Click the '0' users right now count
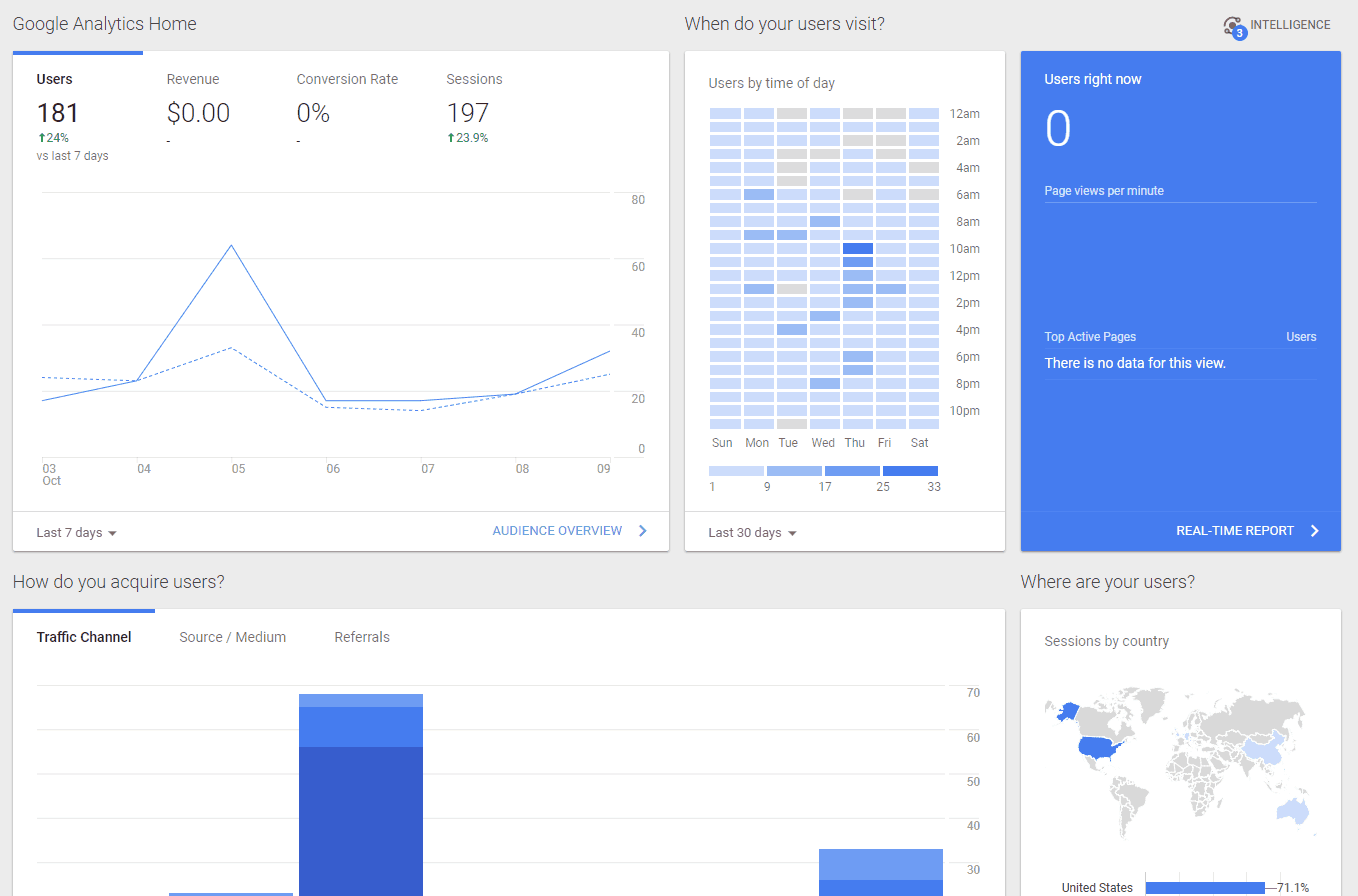 point(1058,129)
